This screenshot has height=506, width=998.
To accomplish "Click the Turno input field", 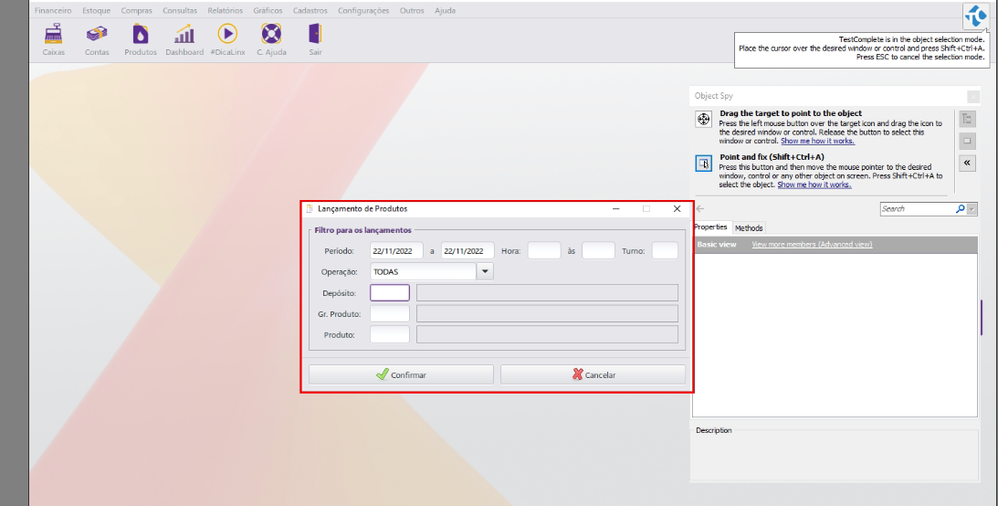I will (x=664, y=251).
